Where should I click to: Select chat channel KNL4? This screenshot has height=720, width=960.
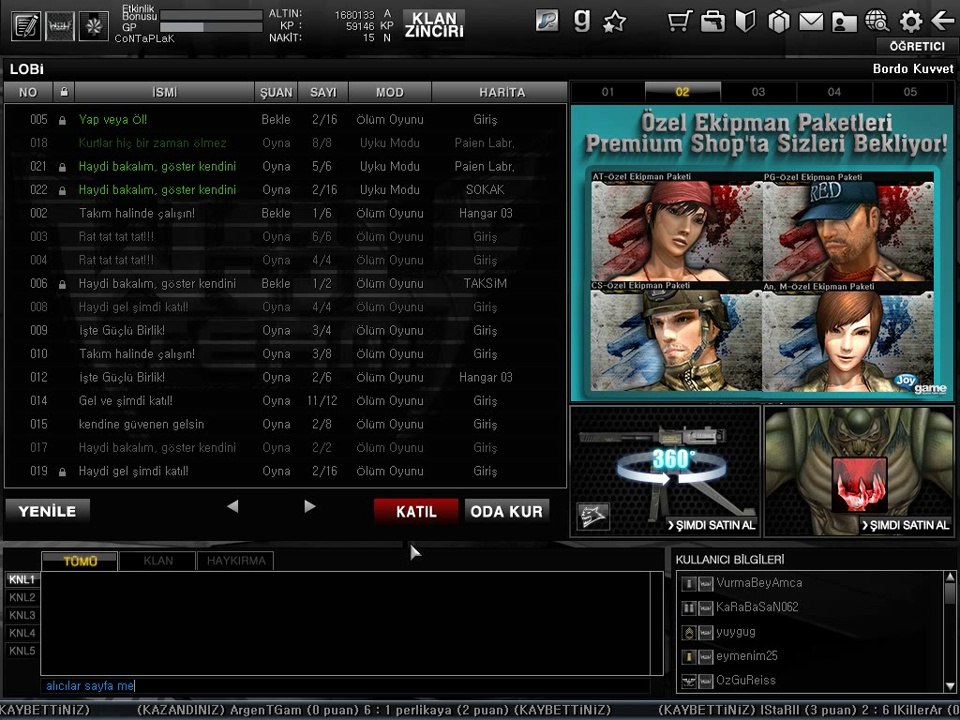pyautogui.click(x=22, y=632)
